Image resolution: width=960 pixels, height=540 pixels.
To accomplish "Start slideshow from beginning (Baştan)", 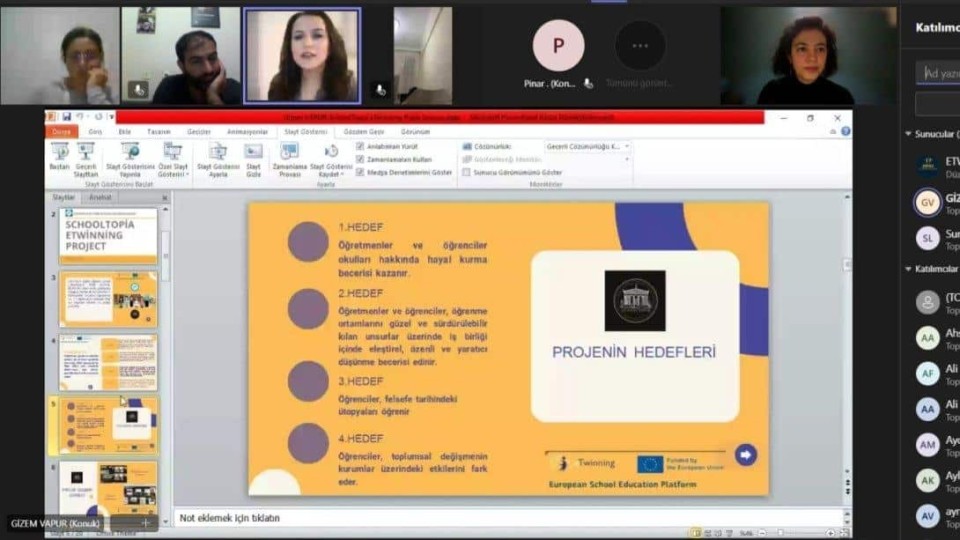I will pos(59,156).
